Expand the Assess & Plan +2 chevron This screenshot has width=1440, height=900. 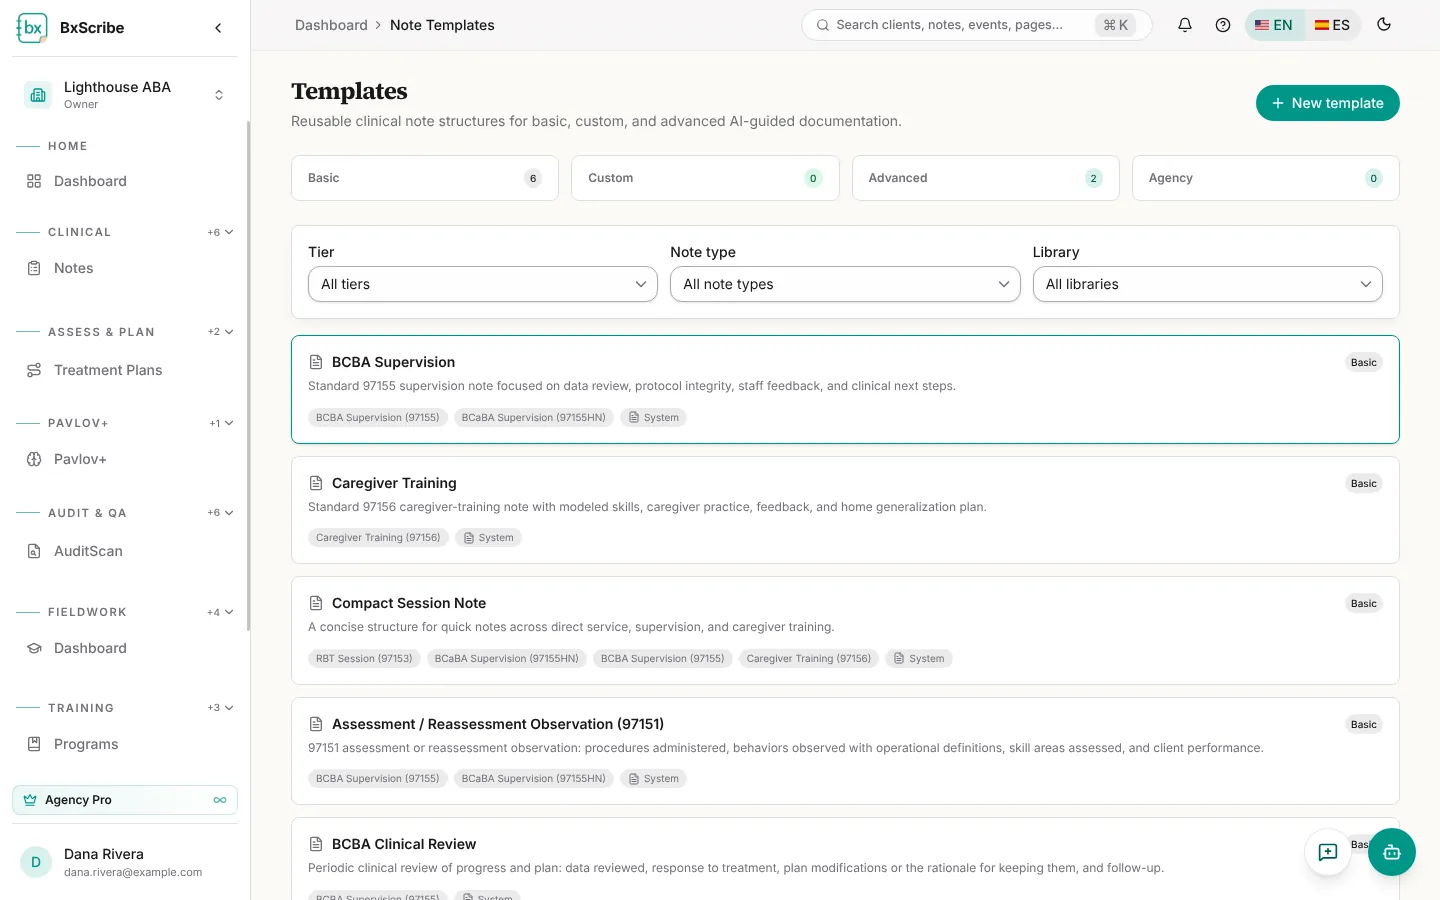point(221,332)
